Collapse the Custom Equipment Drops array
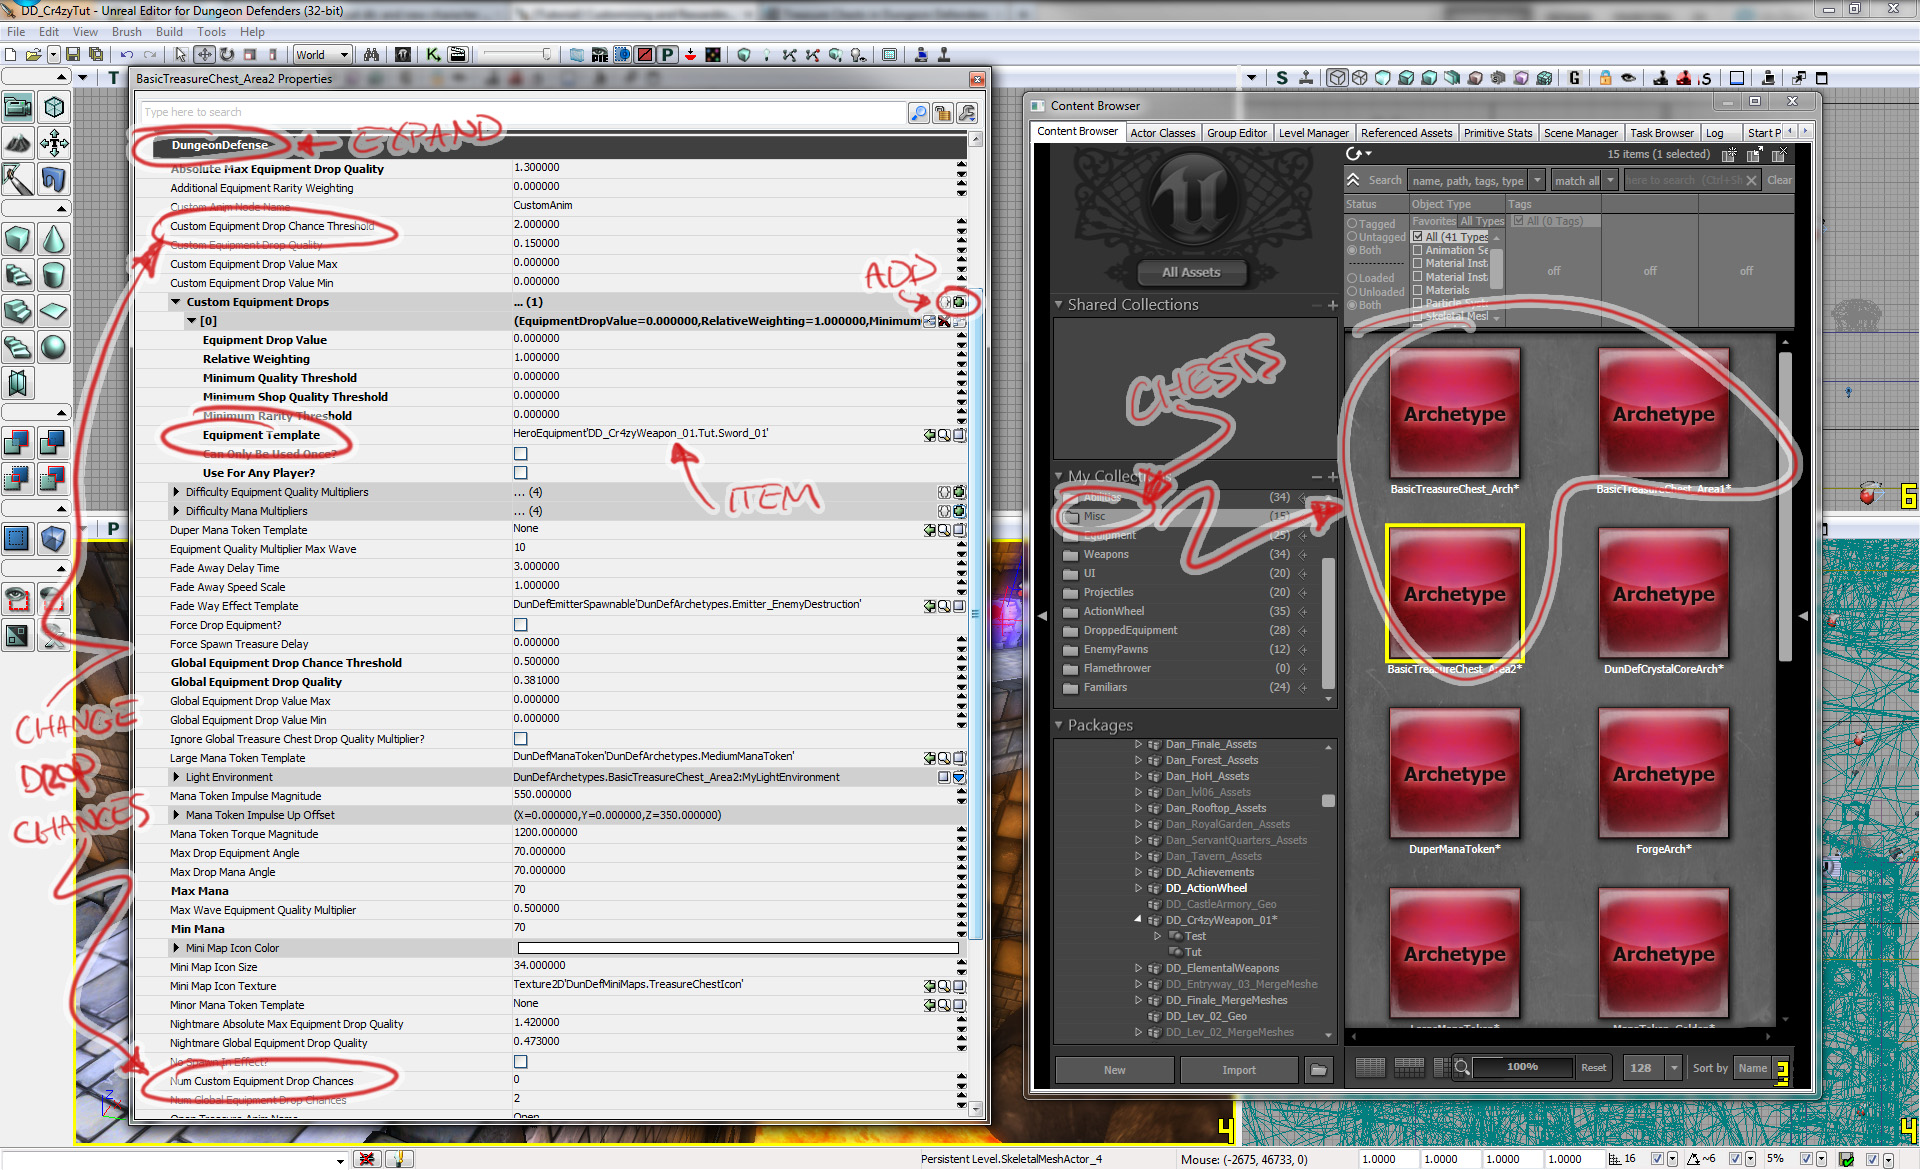 [176, 302]
